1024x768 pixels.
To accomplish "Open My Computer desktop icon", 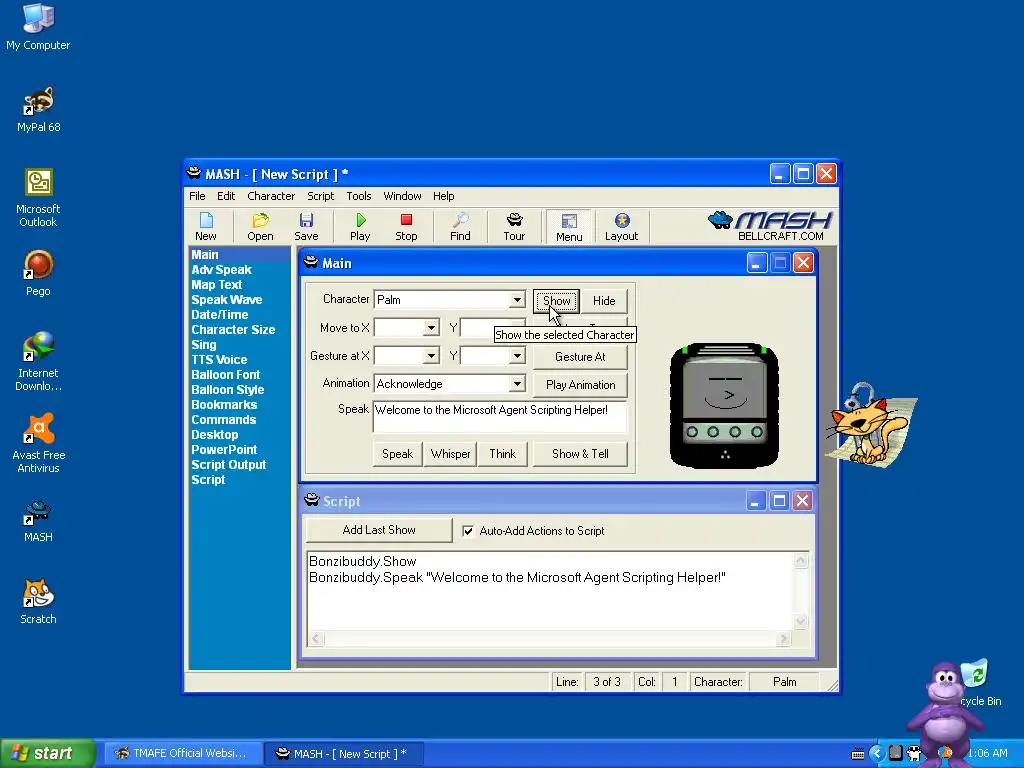I will click(38, 27).
